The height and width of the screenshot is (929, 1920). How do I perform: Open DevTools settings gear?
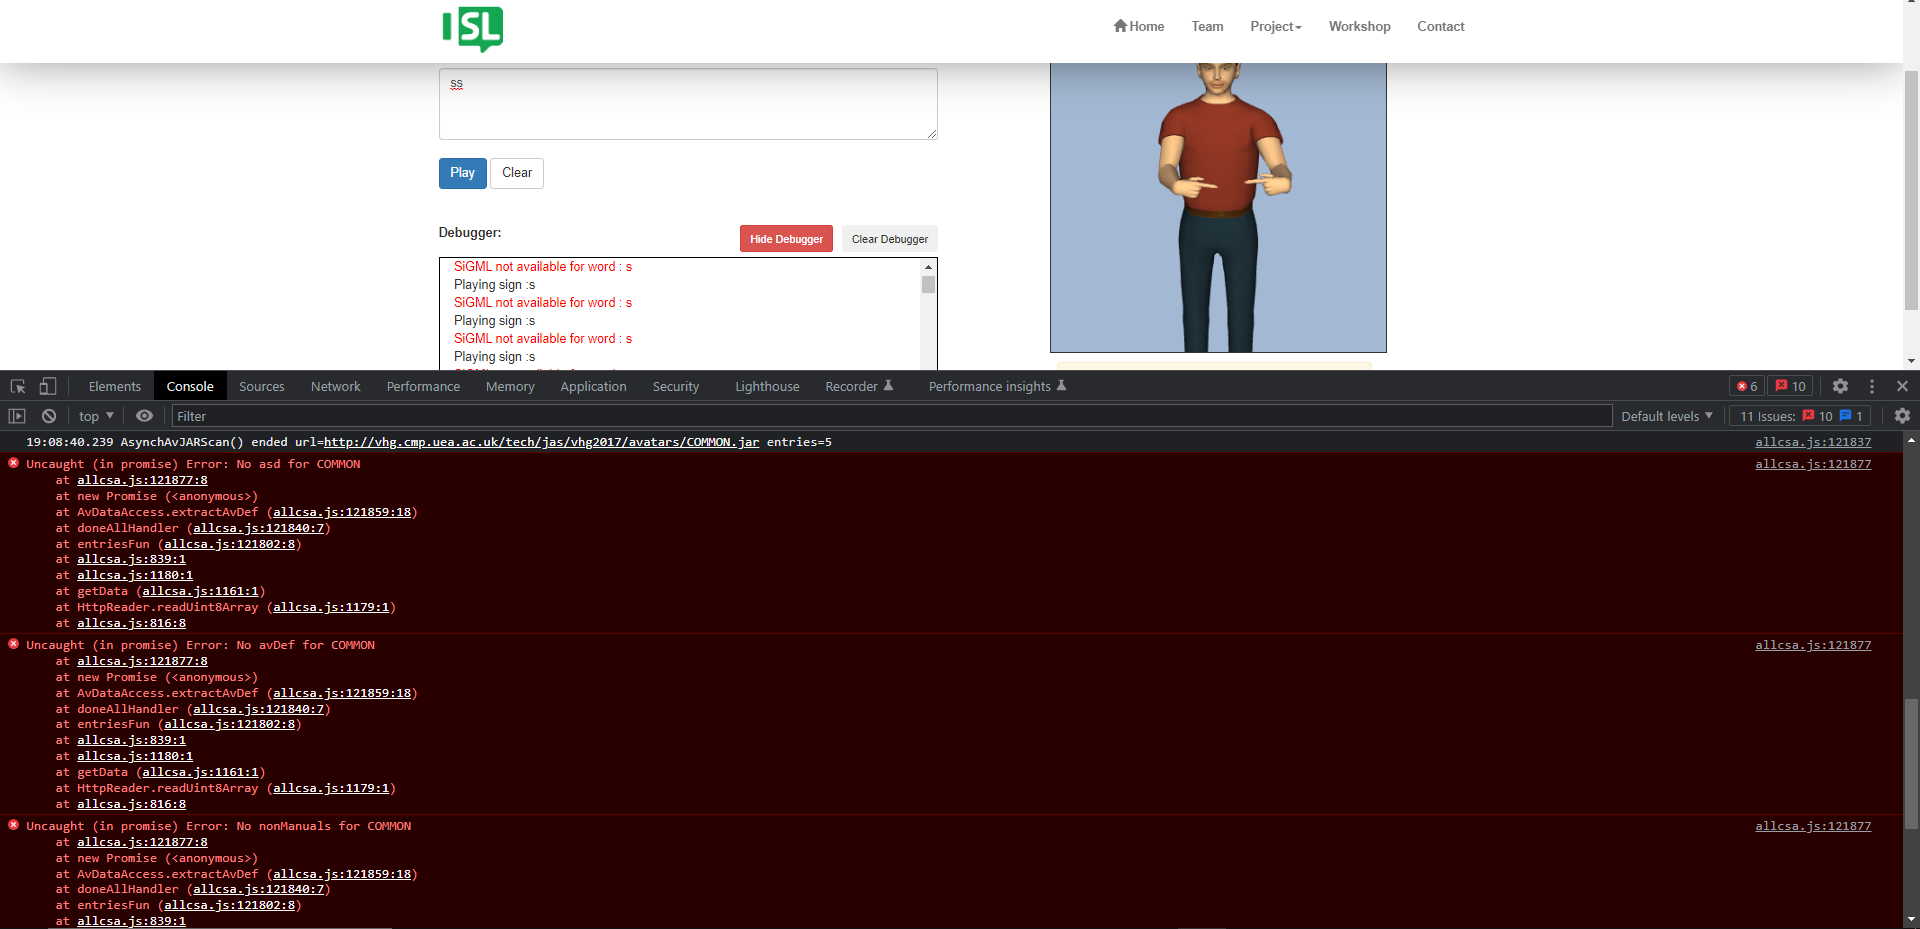1839,386
